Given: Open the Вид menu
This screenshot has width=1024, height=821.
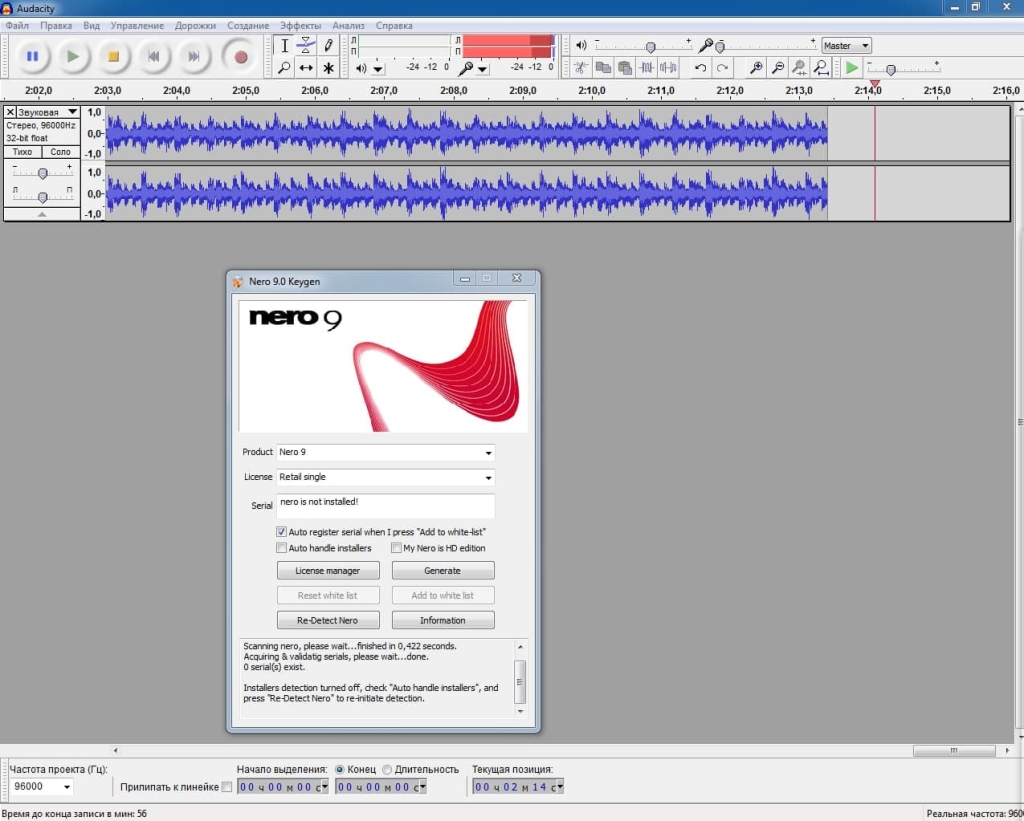Looking at the screenshot, I should coord(91,25).
